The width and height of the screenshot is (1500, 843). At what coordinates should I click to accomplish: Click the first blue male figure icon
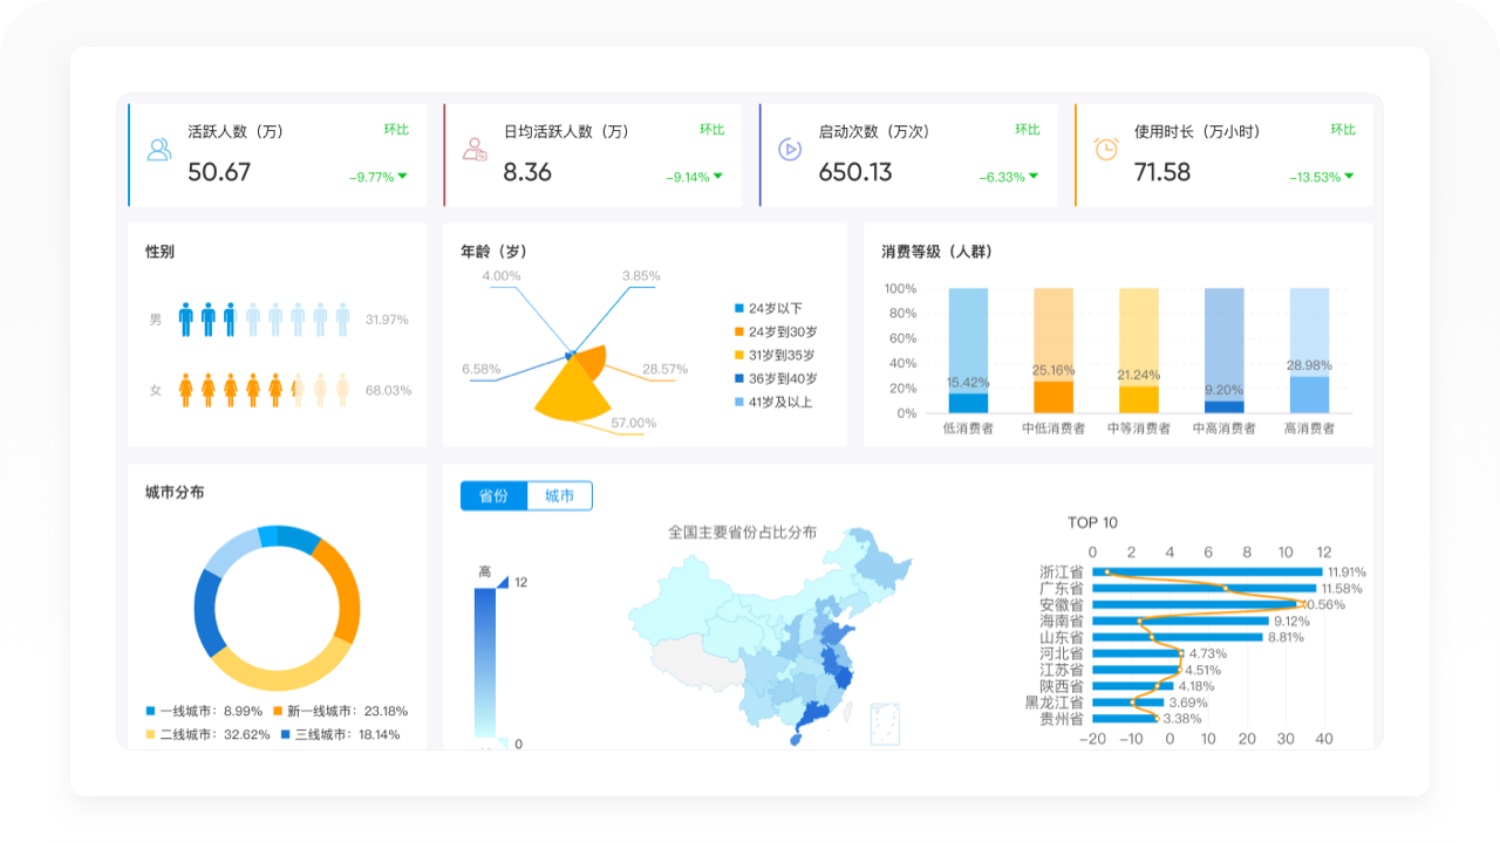186,319
